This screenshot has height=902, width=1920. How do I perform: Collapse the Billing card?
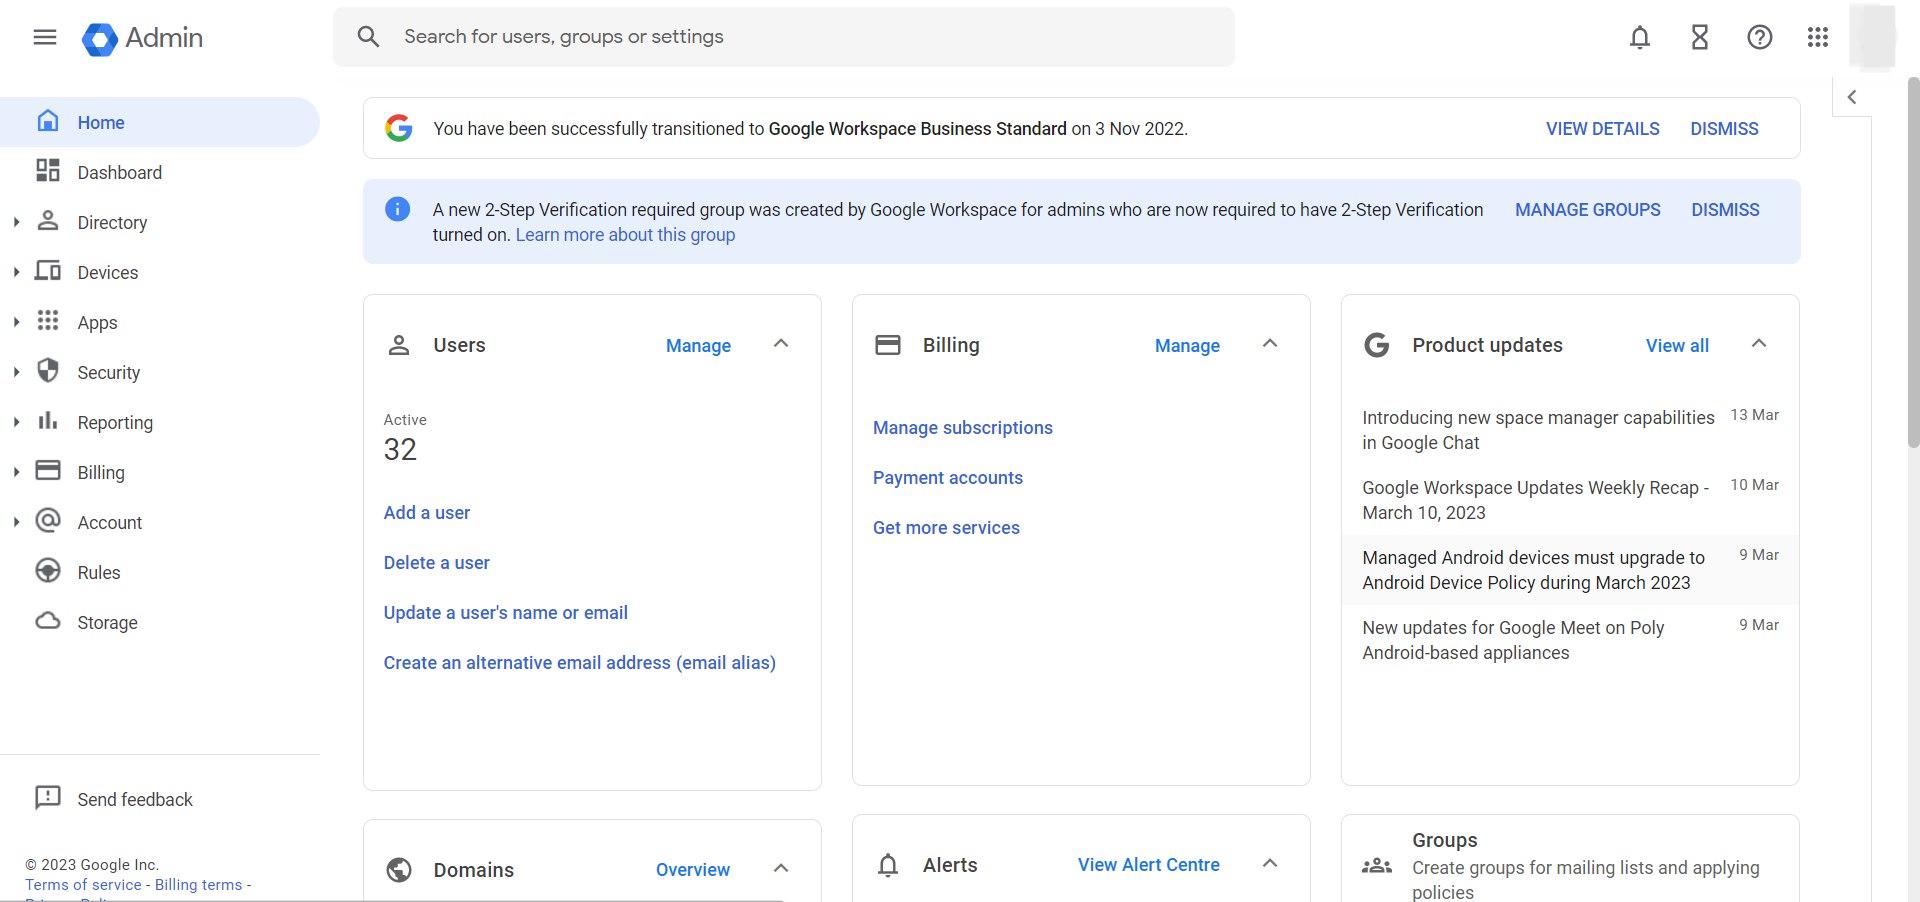(1270, 344)
